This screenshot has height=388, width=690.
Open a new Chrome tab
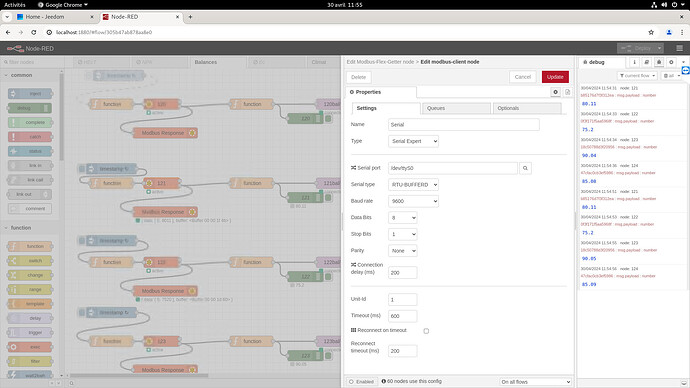pos(190,17)
